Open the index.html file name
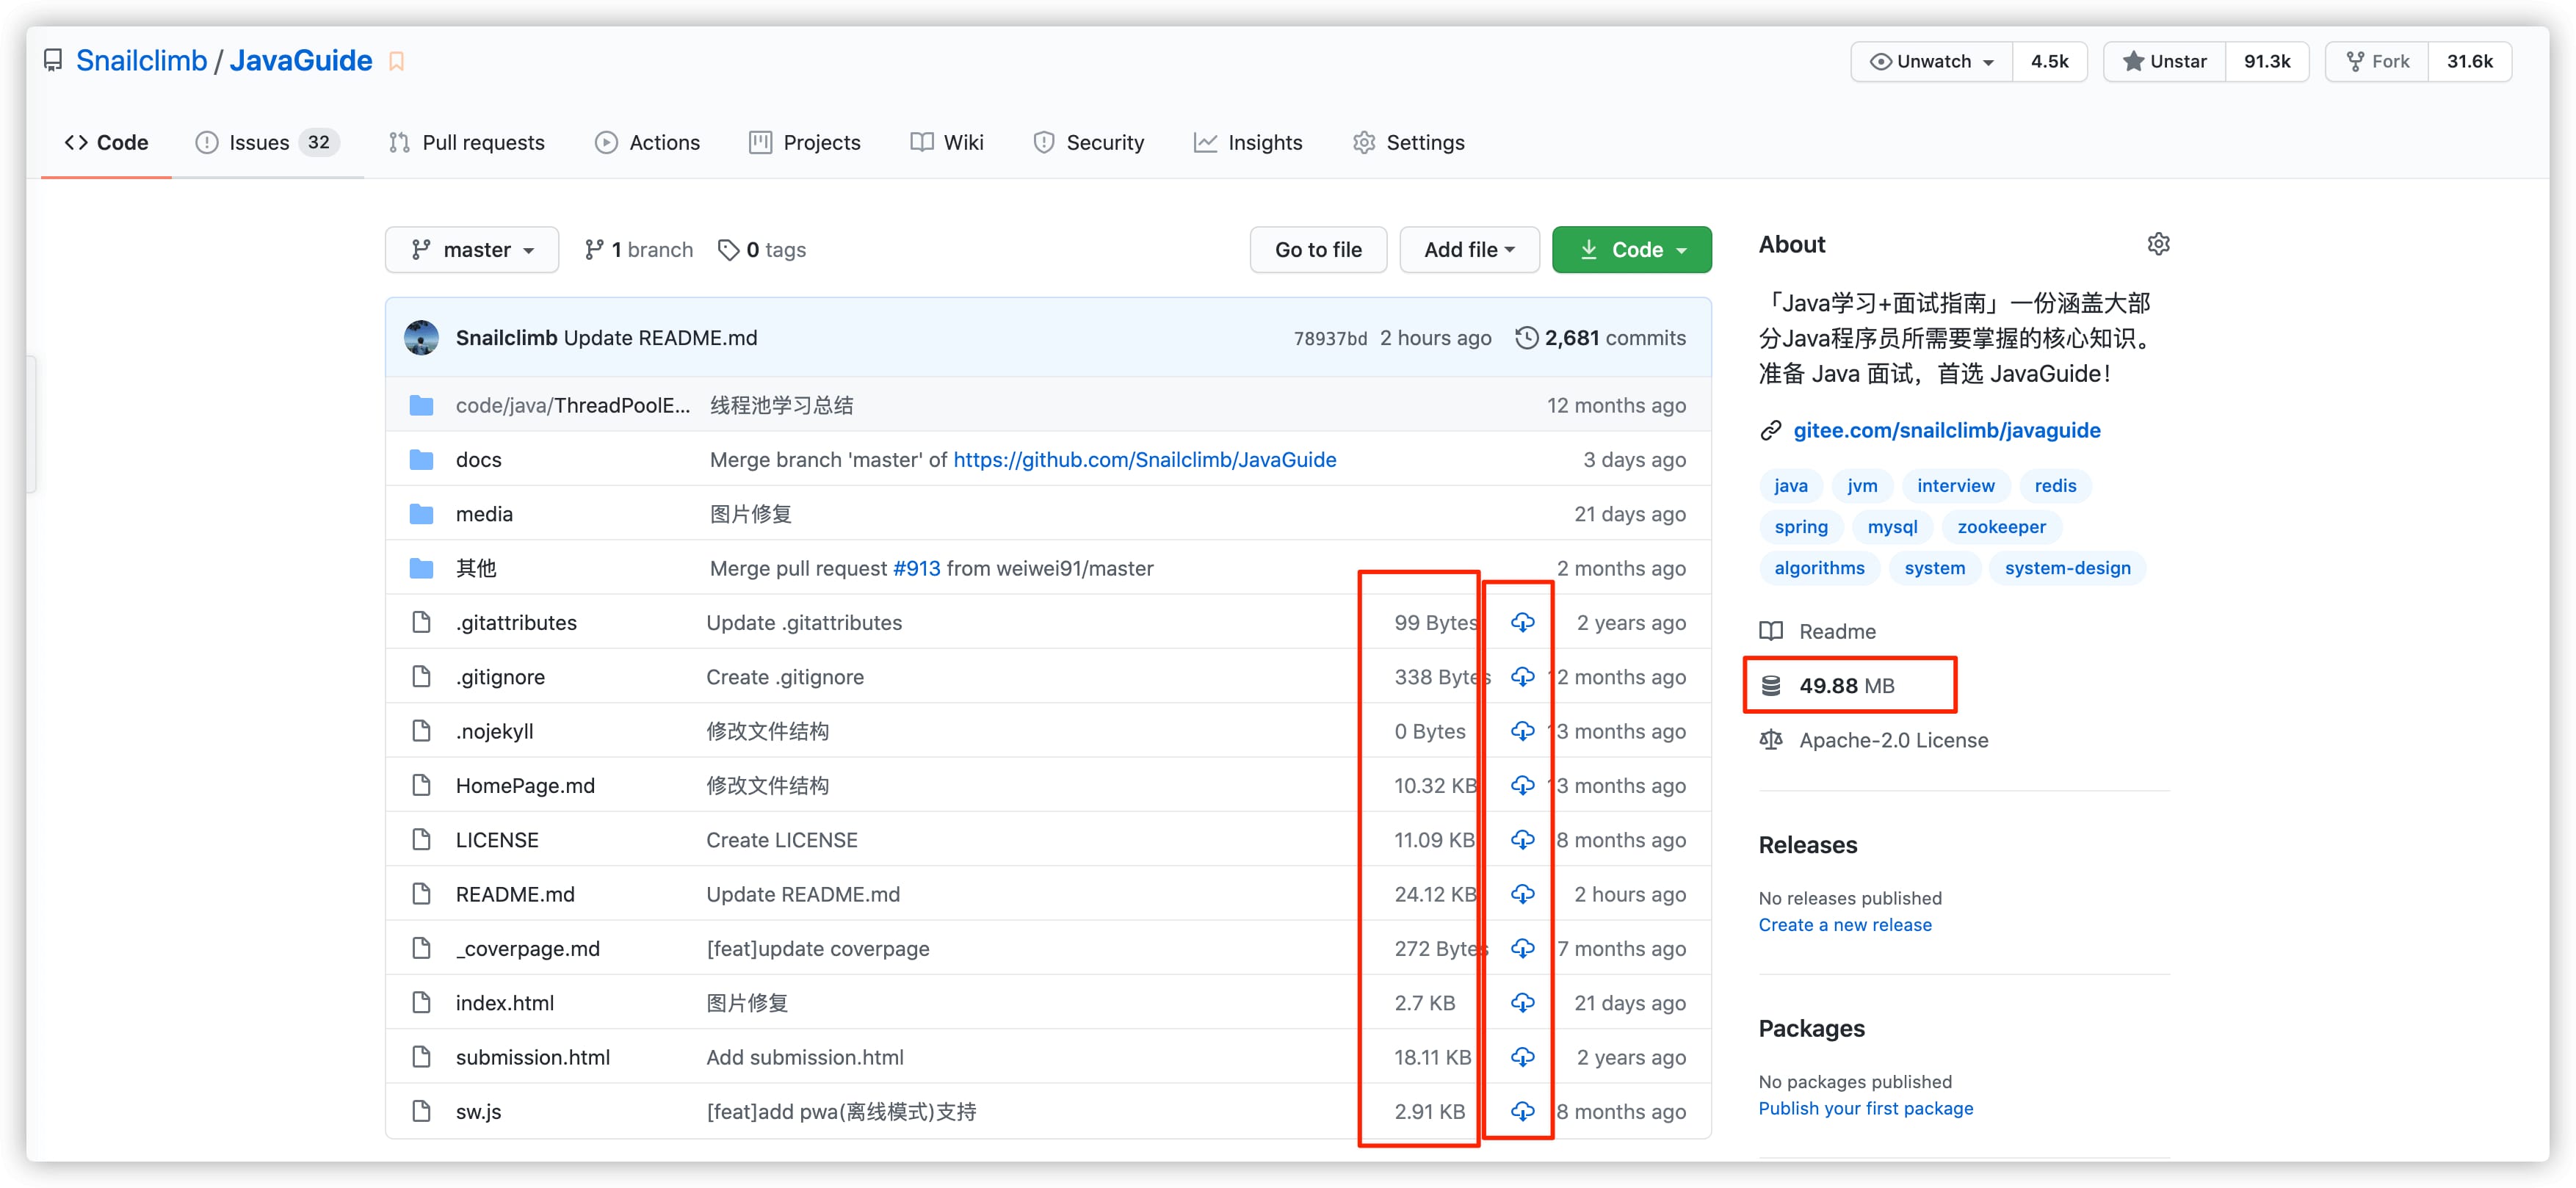Image resolution: width=2576 pixels, height=1188 pixels. pos(505,1002)
